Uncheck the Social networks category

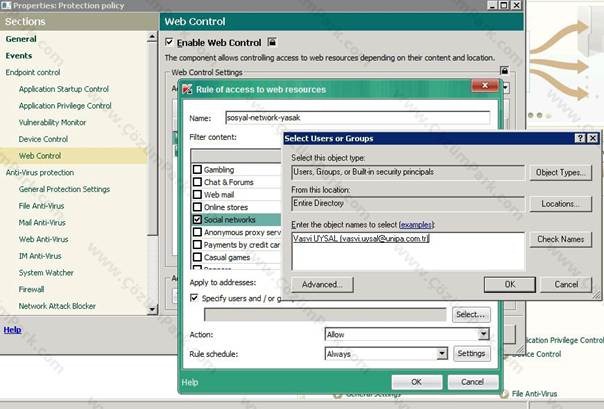(x=197, y=220)
